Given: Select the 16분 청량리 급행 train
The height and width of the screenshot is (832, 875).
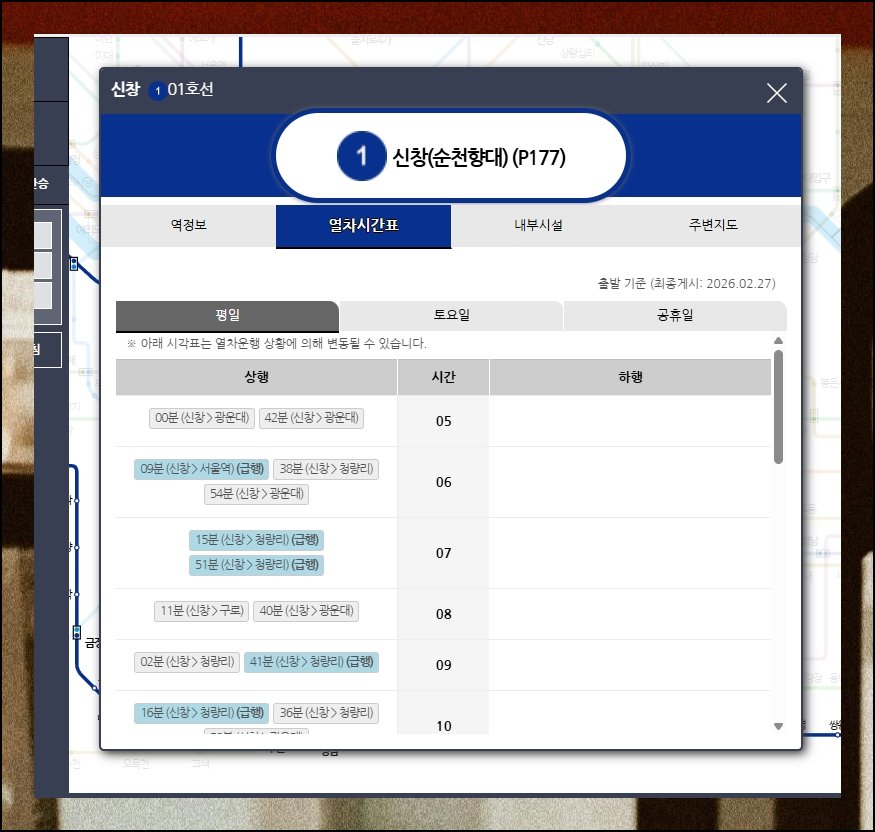Looking at the screenshot, I should tap(201, 713).
